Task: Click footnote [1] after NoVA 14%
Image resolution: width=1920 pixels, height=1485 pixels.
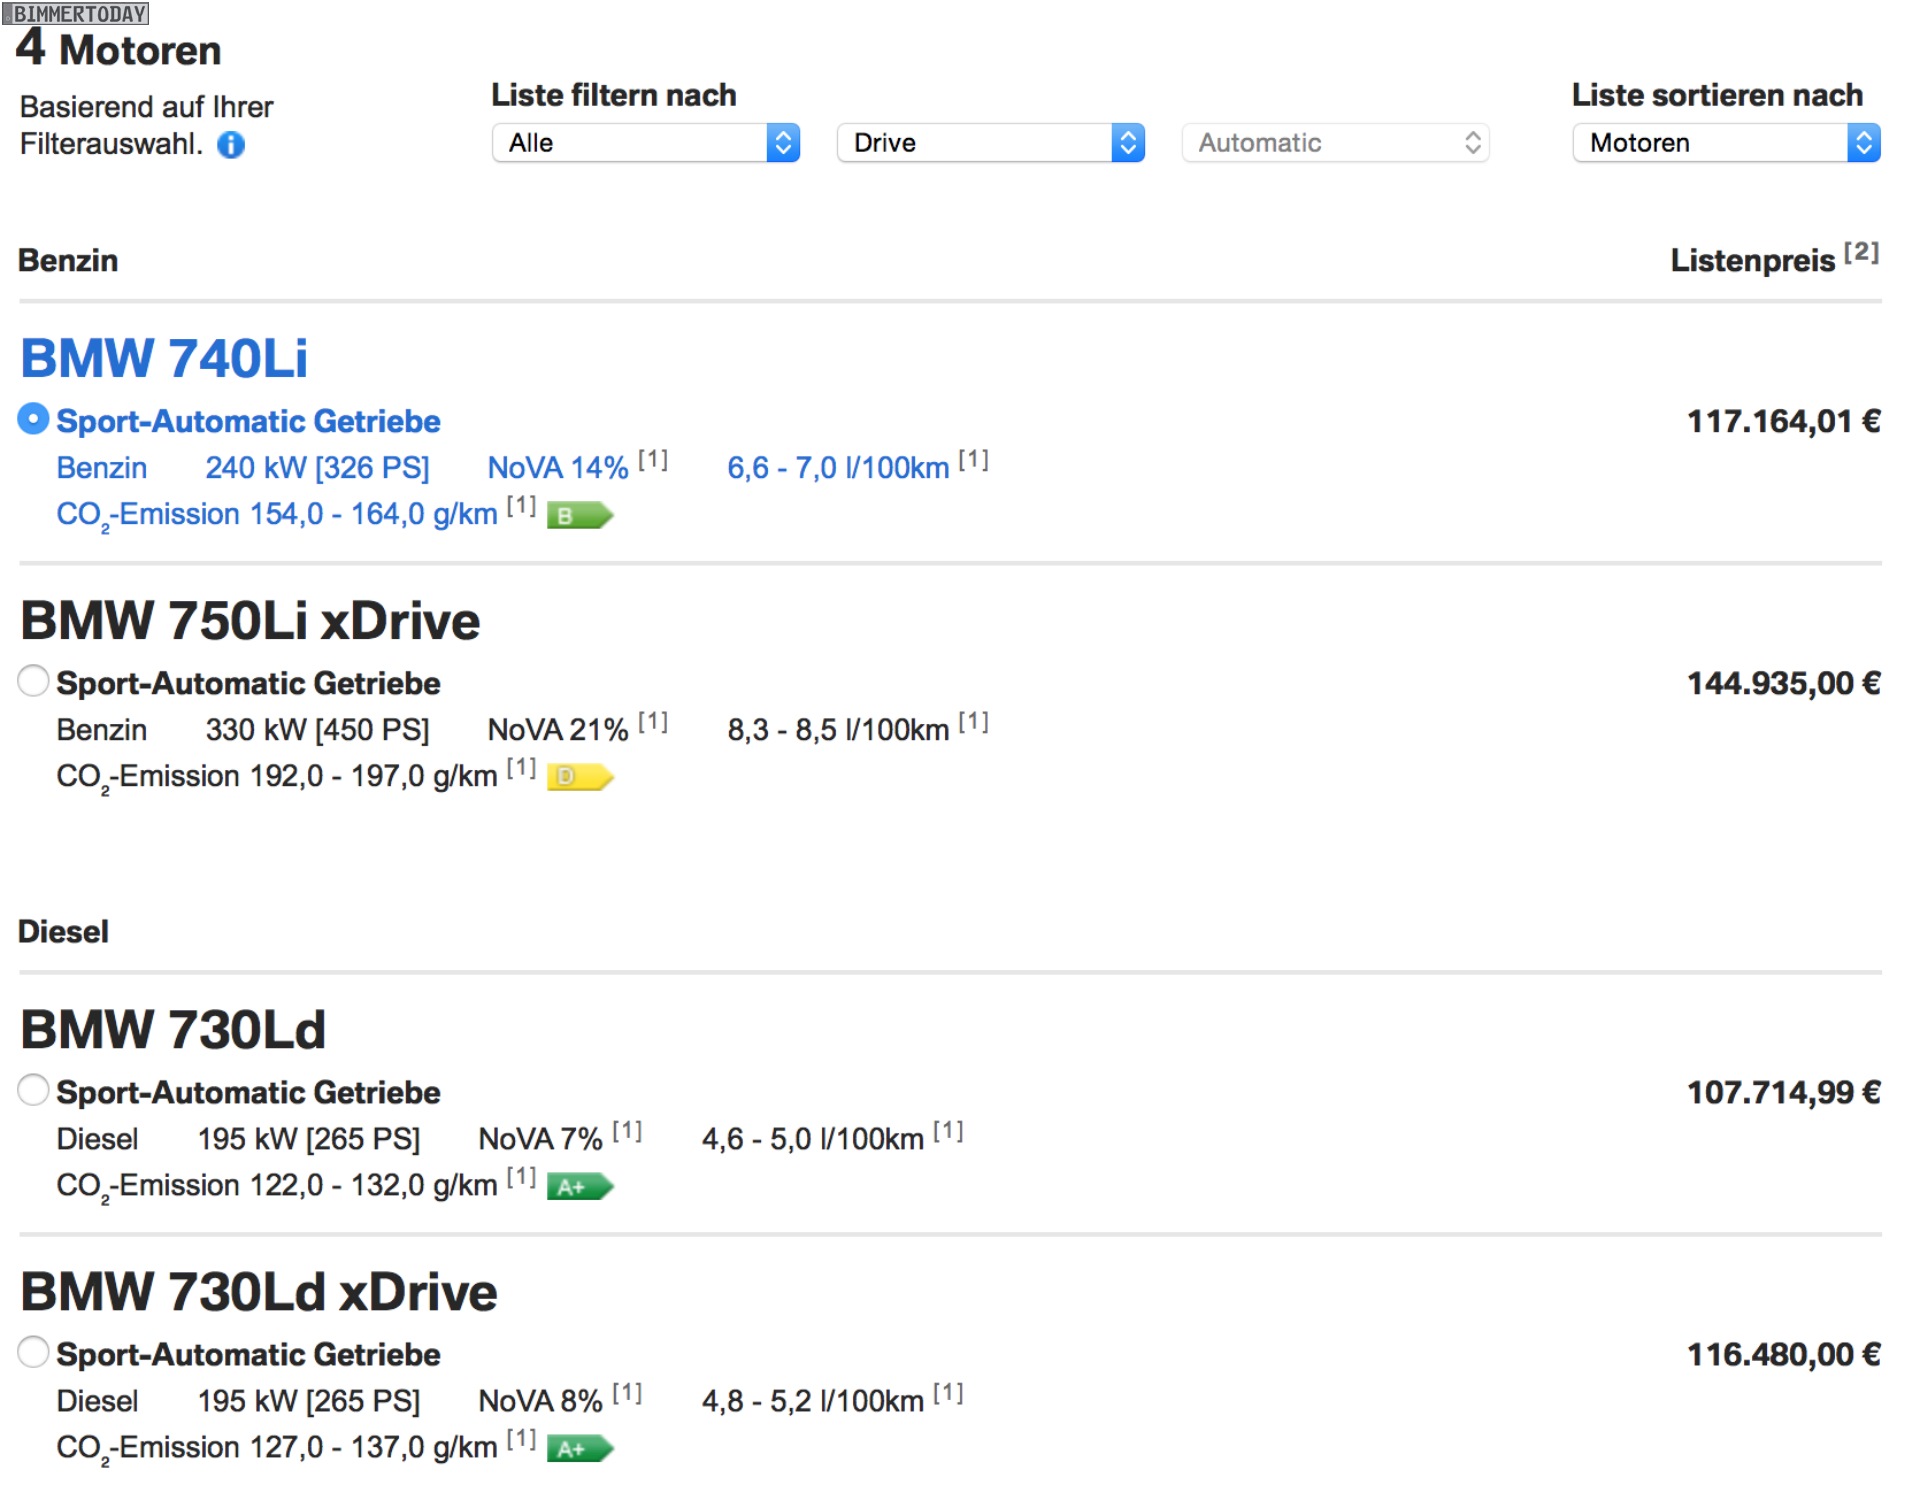Action: tap(653, 460)
